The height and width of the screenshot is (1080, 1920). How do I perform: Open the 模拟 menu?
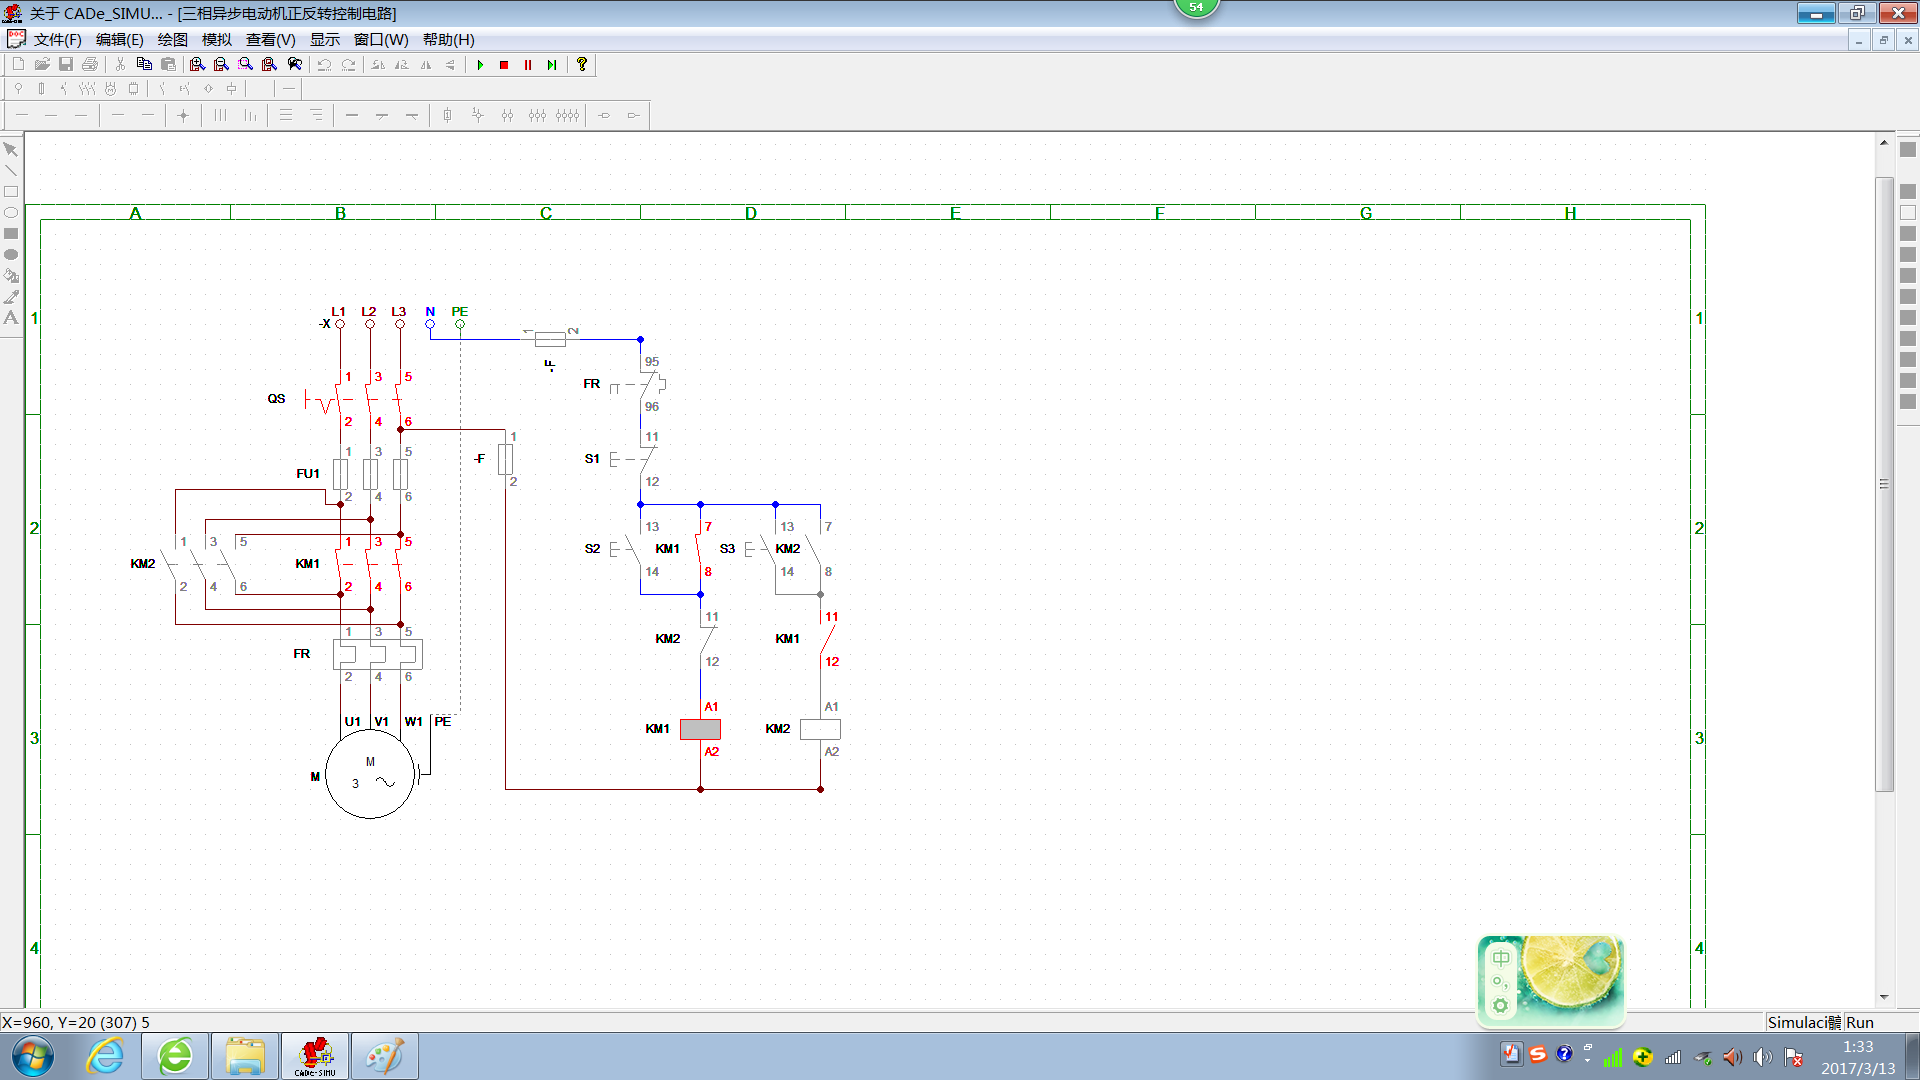point(217,39)
